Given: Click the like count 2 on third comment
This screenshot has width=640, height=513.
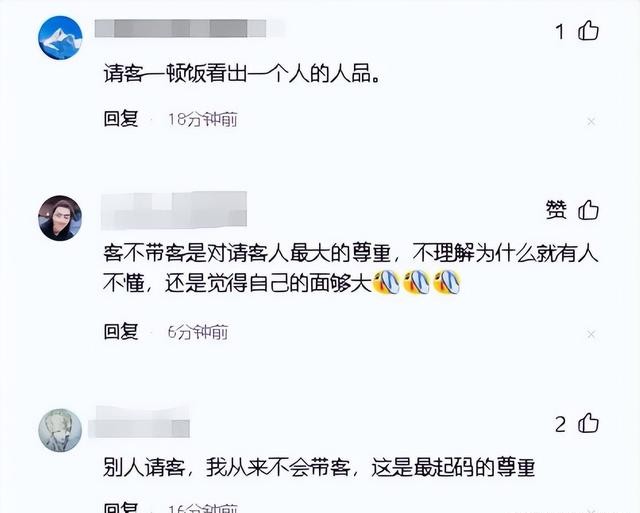Looking at the screenshot, I should 560,424.
